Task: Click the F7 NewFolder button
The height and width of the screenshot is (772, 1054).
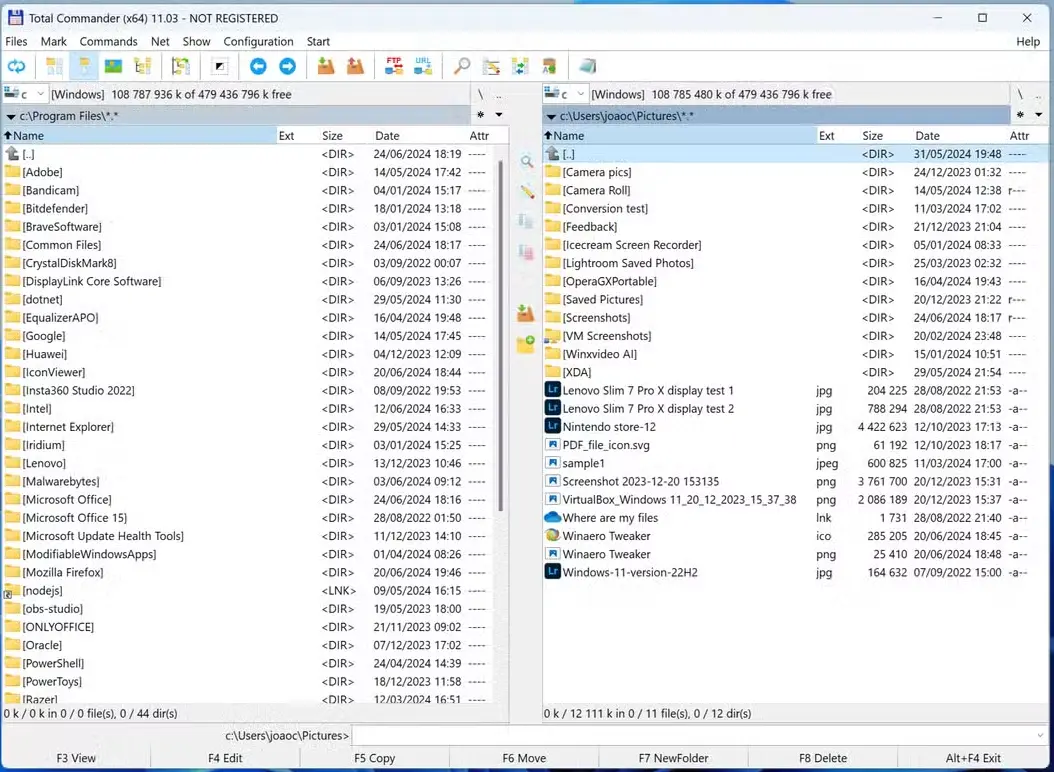Action: click(x=672, y=758)
